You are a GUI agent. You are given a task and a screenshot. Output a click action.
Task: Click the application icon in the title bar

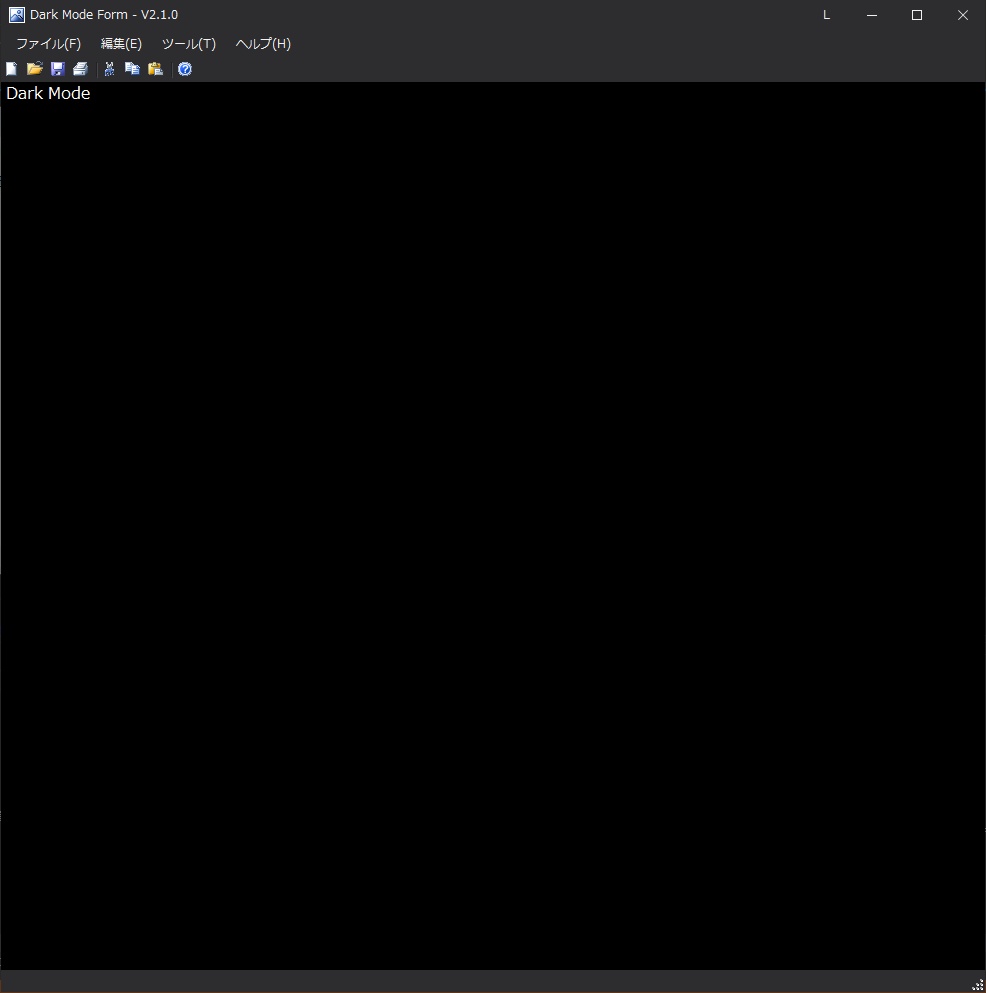coord(15,14)
